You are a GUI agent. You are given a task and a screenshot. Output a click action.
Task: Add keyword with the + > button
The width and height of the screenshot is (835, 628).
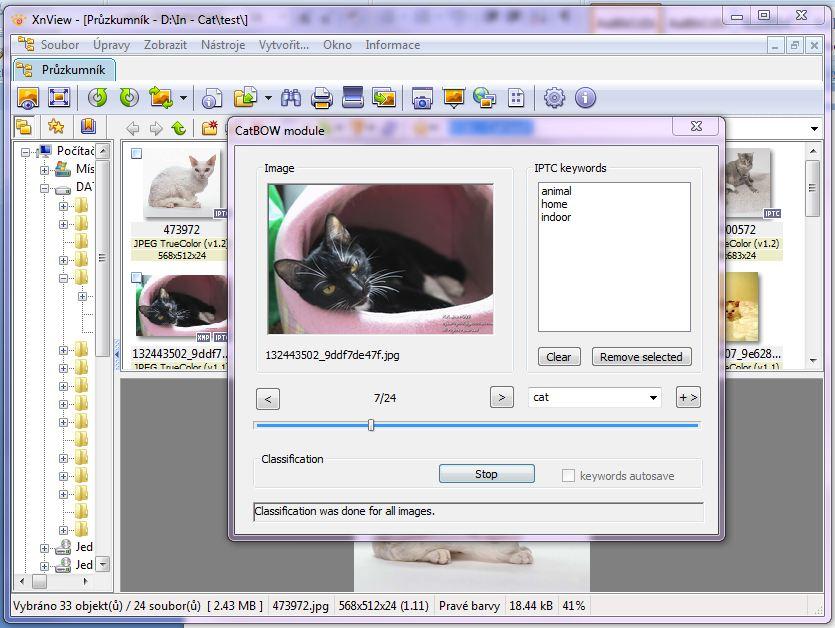click(688, 397)
